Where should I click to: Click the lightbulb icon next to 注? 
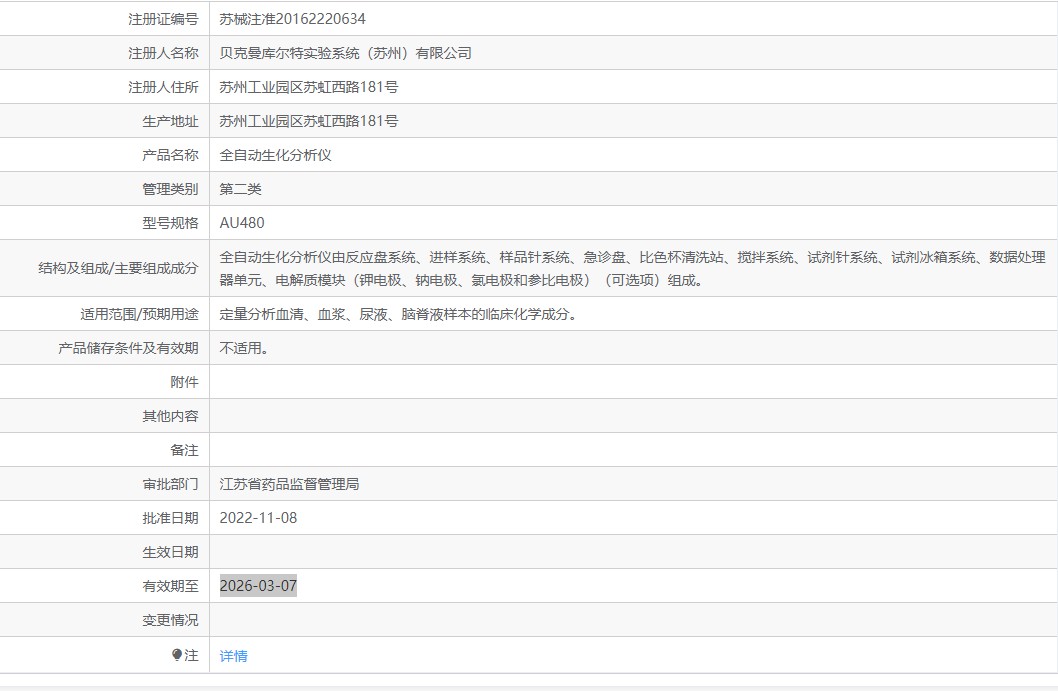[177, 655]
